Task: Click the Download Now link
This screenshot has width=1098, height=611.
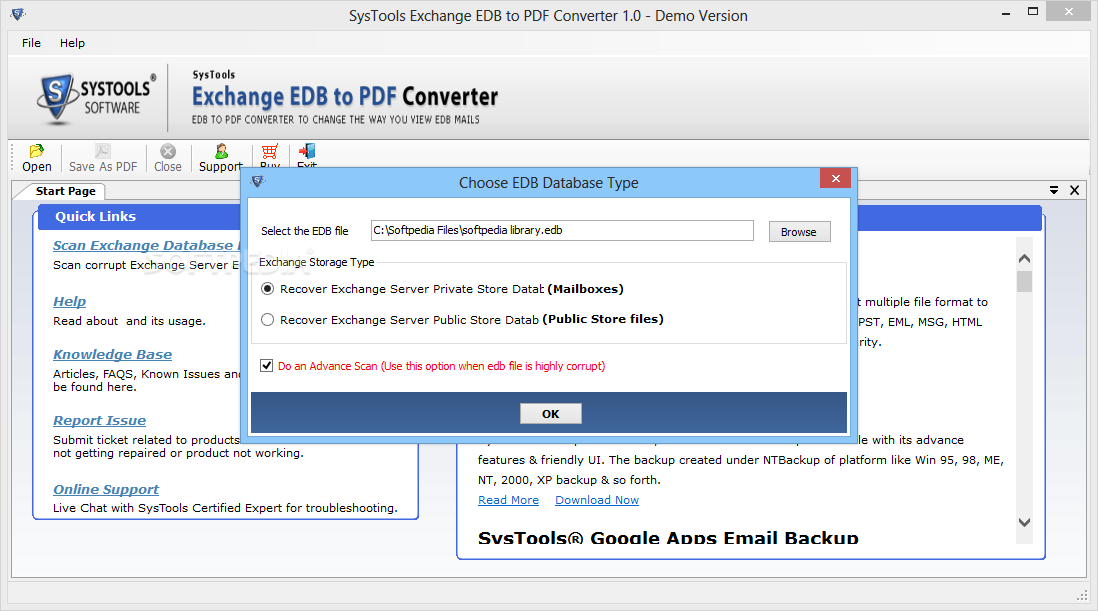Action: (597, 500)
